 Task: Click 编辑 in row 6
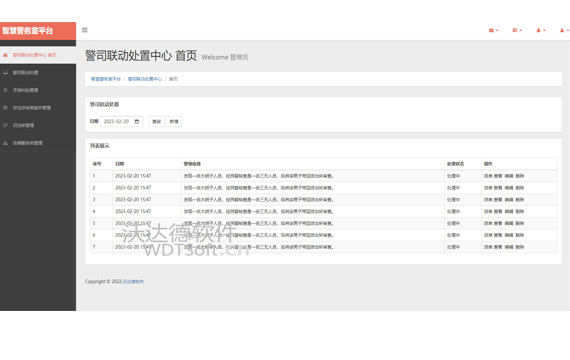pyautogui.click(x=509, y=235)
